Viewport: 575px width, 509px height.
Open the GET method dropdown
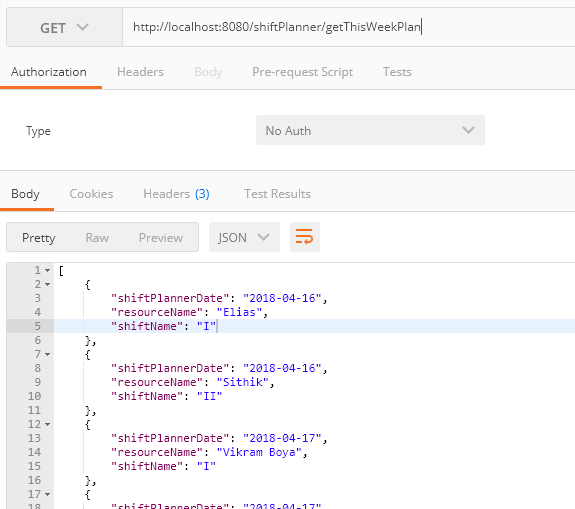(x=65, y=28)
